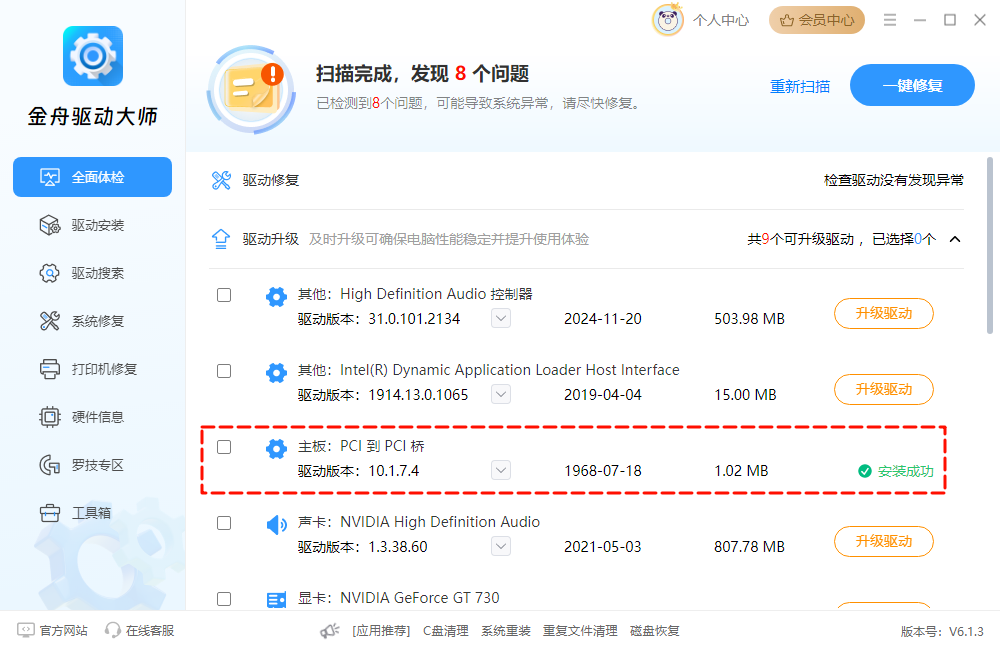Select 全面体检 in sidebar
This screenshot has width=1000, height=650.
click(x=92, y=177)
